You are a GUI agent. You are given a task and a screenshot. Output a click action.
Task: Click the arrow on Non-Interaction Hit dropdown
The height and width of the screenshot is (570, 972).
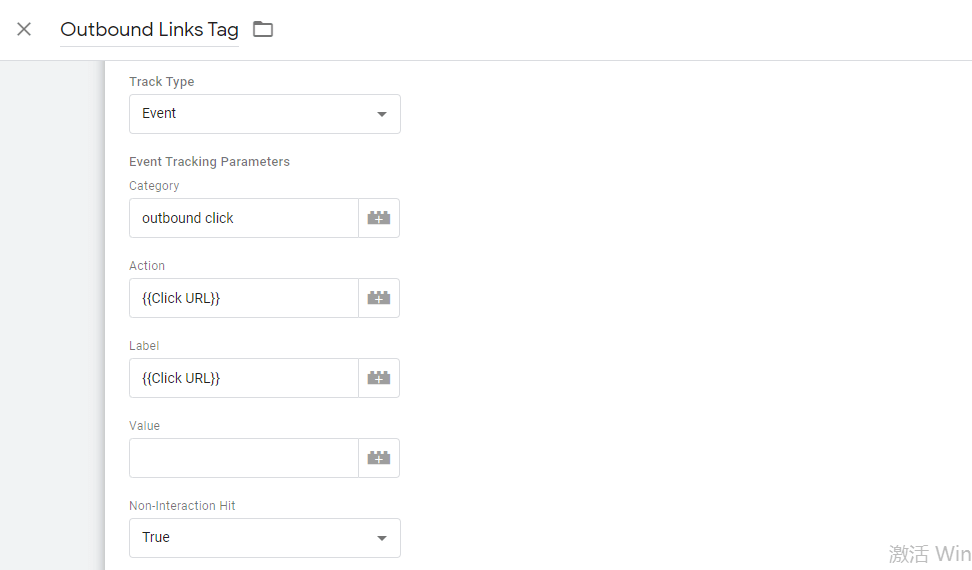(382, 538)
